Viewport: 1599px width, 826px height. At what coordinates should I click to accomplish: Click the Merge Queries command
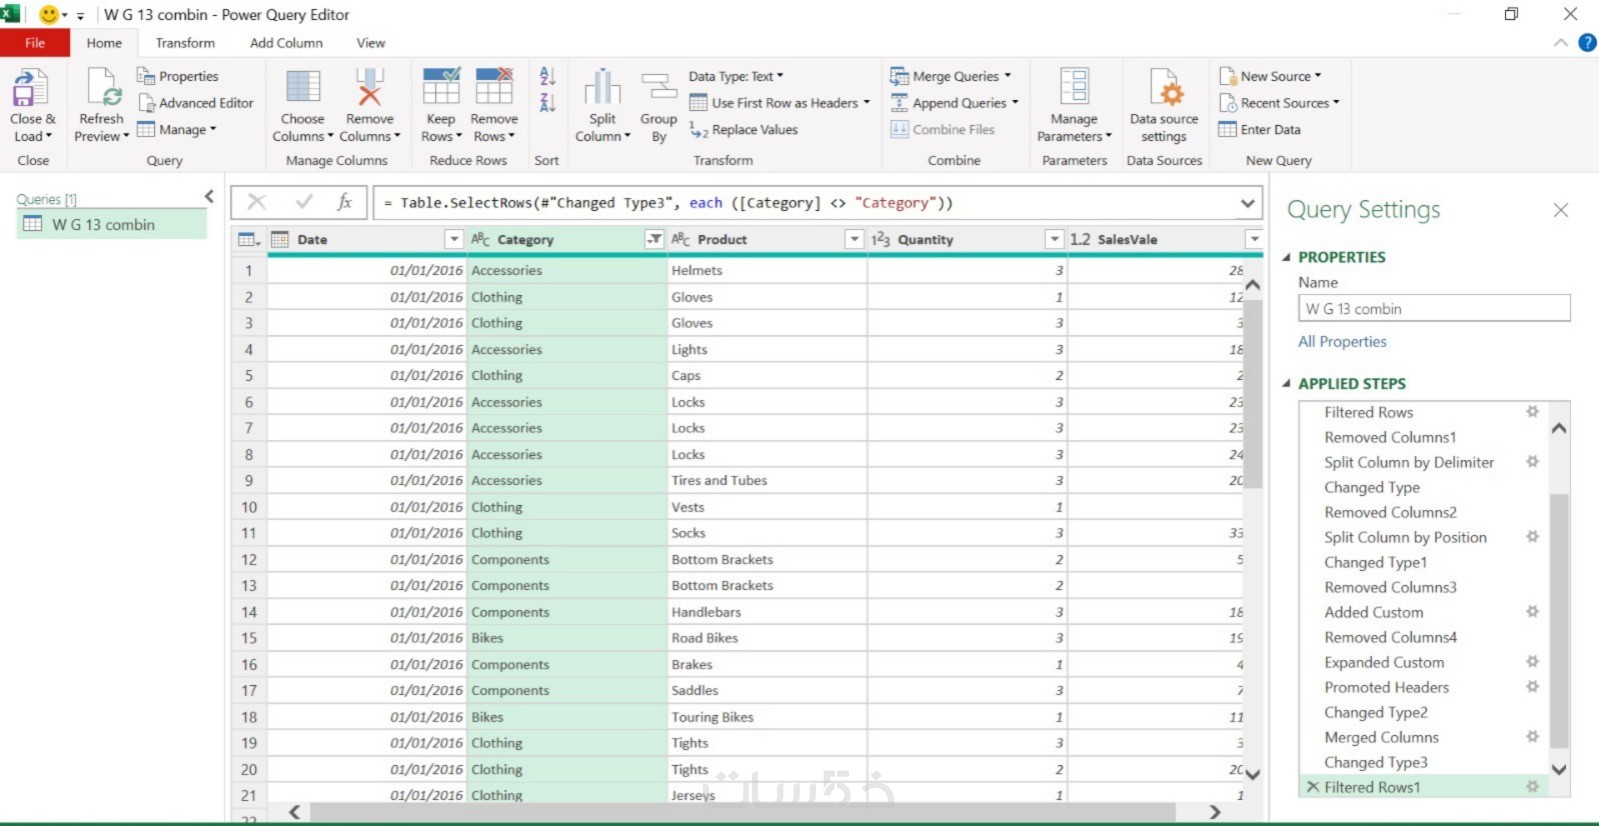(951, 76)
